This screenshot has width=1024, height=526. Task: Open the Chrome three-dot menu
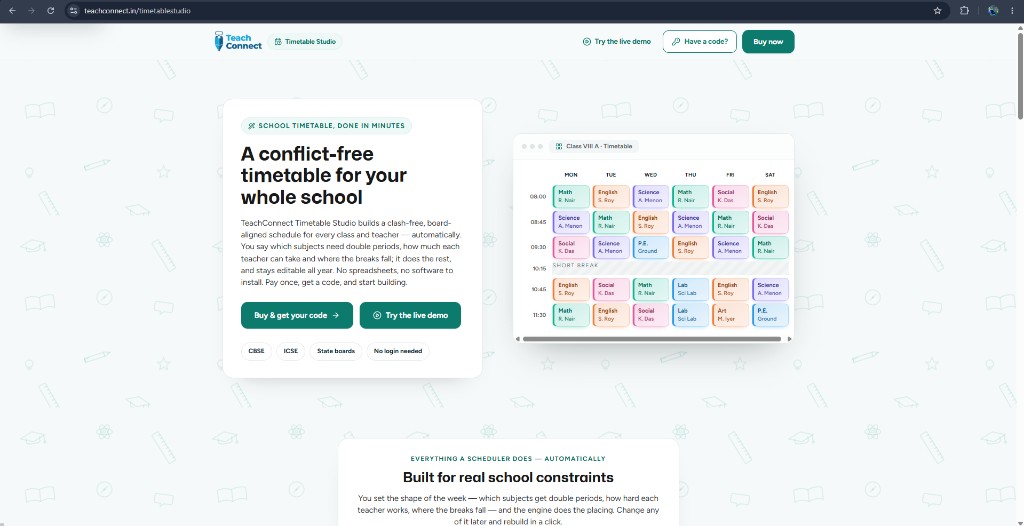(1012, 10)
